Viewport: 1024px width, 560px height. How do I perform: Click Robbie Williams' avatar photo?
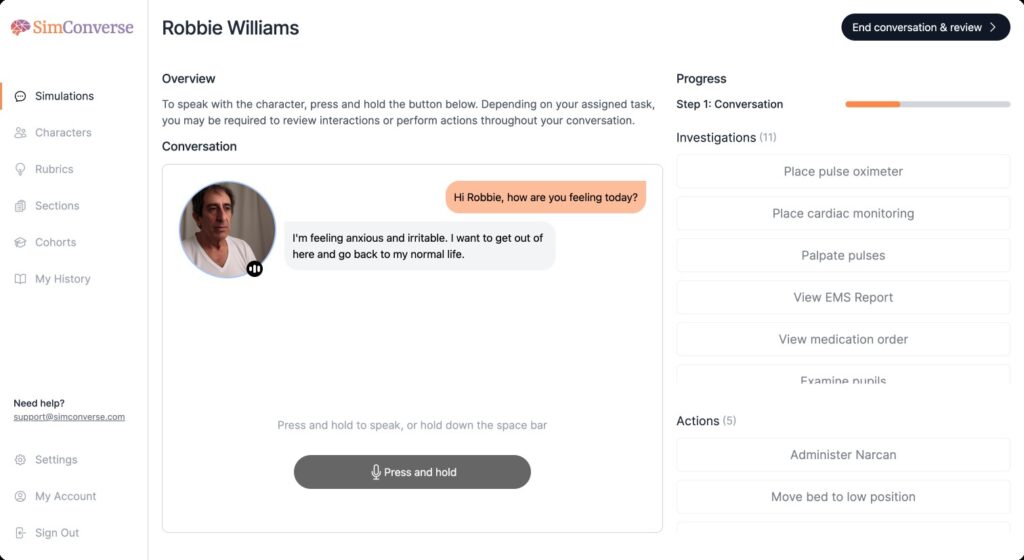pyautogui.click(x=227, y=229)
